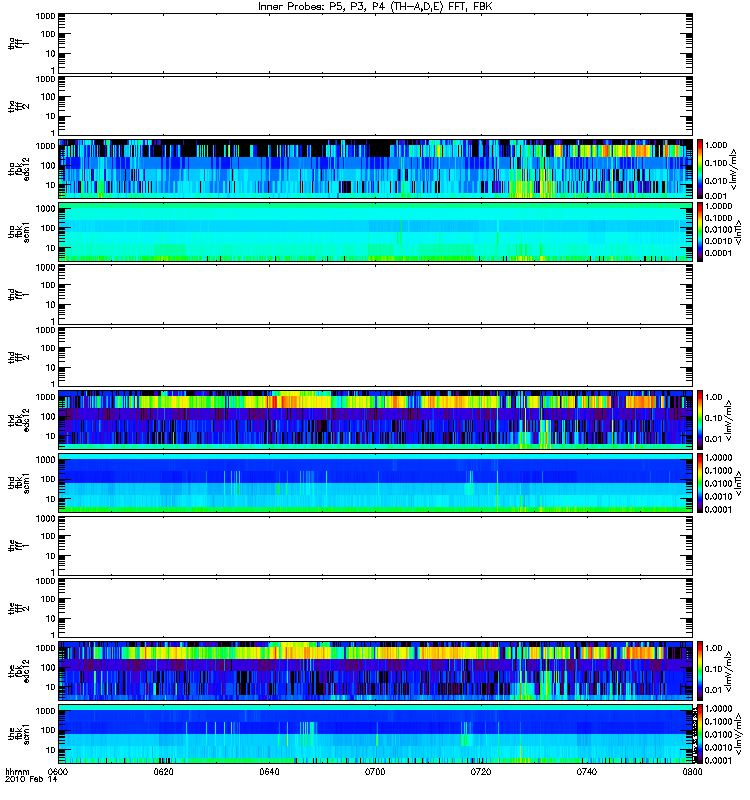The image size is (750, 800).
Task: Click the '0700' time axis label
Action: [375, 771]
